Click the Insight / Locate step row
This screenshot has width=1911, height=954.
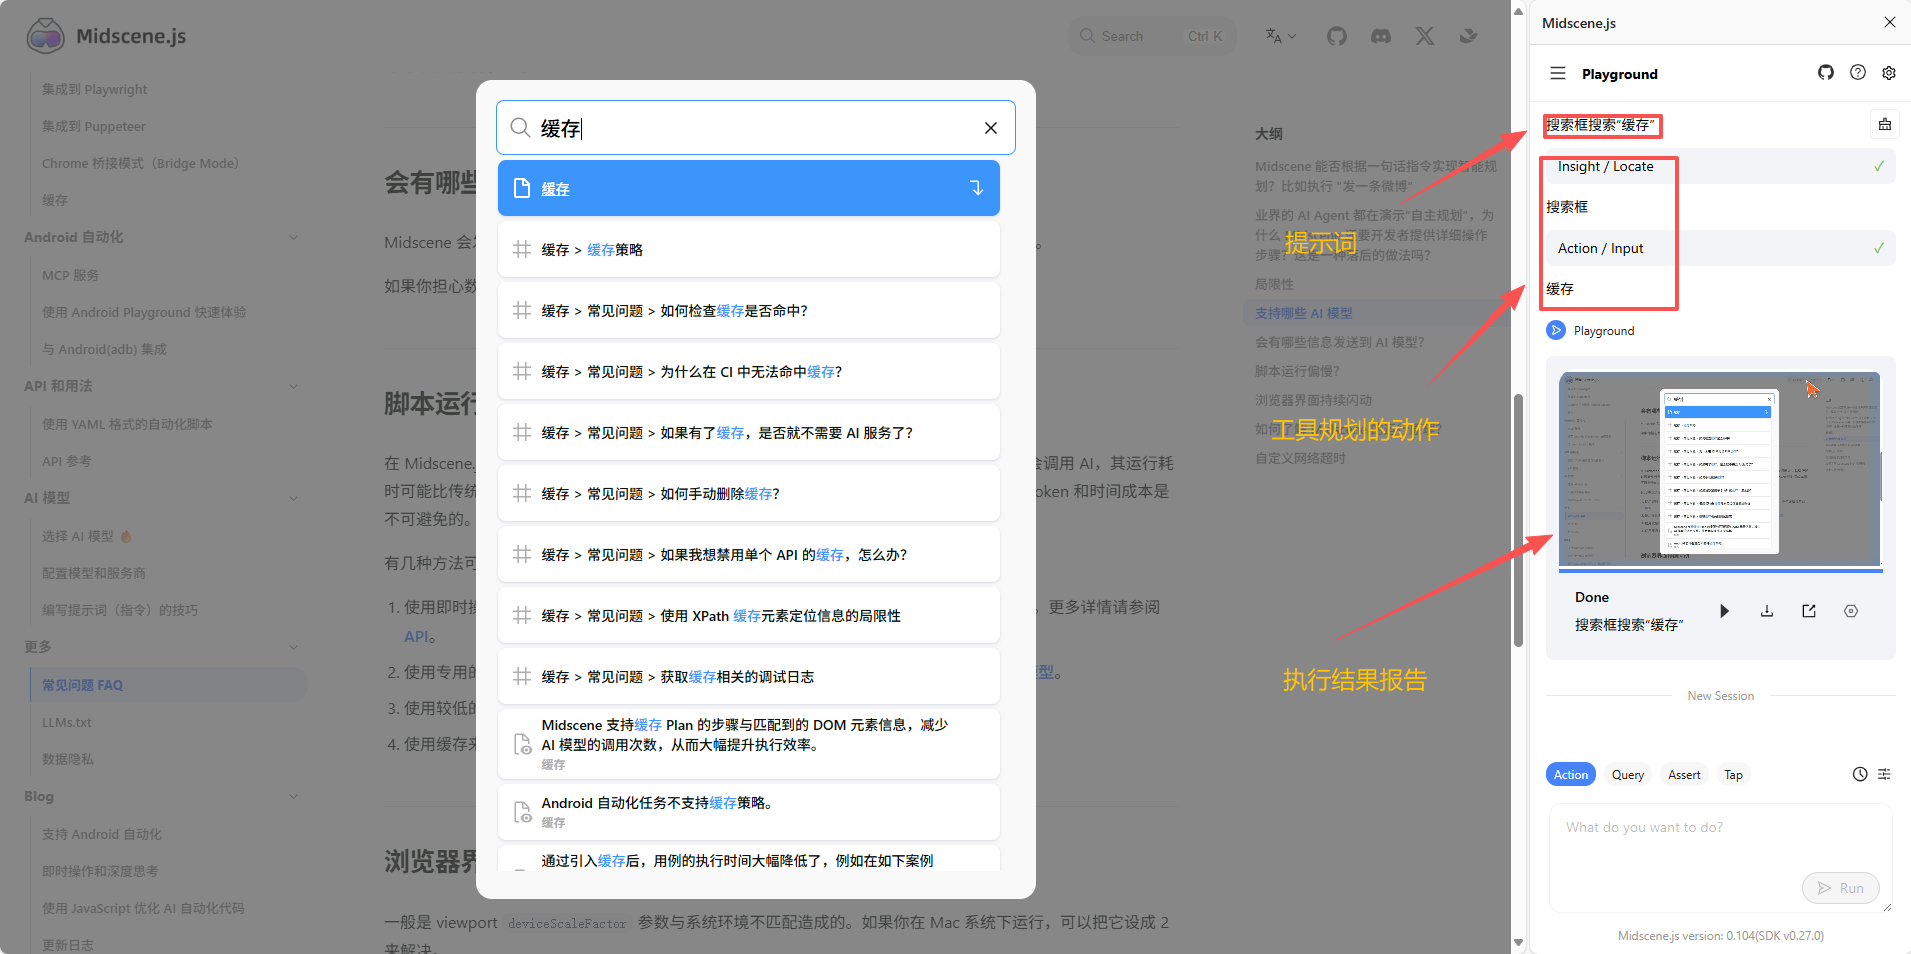(x=1720, y=166)
